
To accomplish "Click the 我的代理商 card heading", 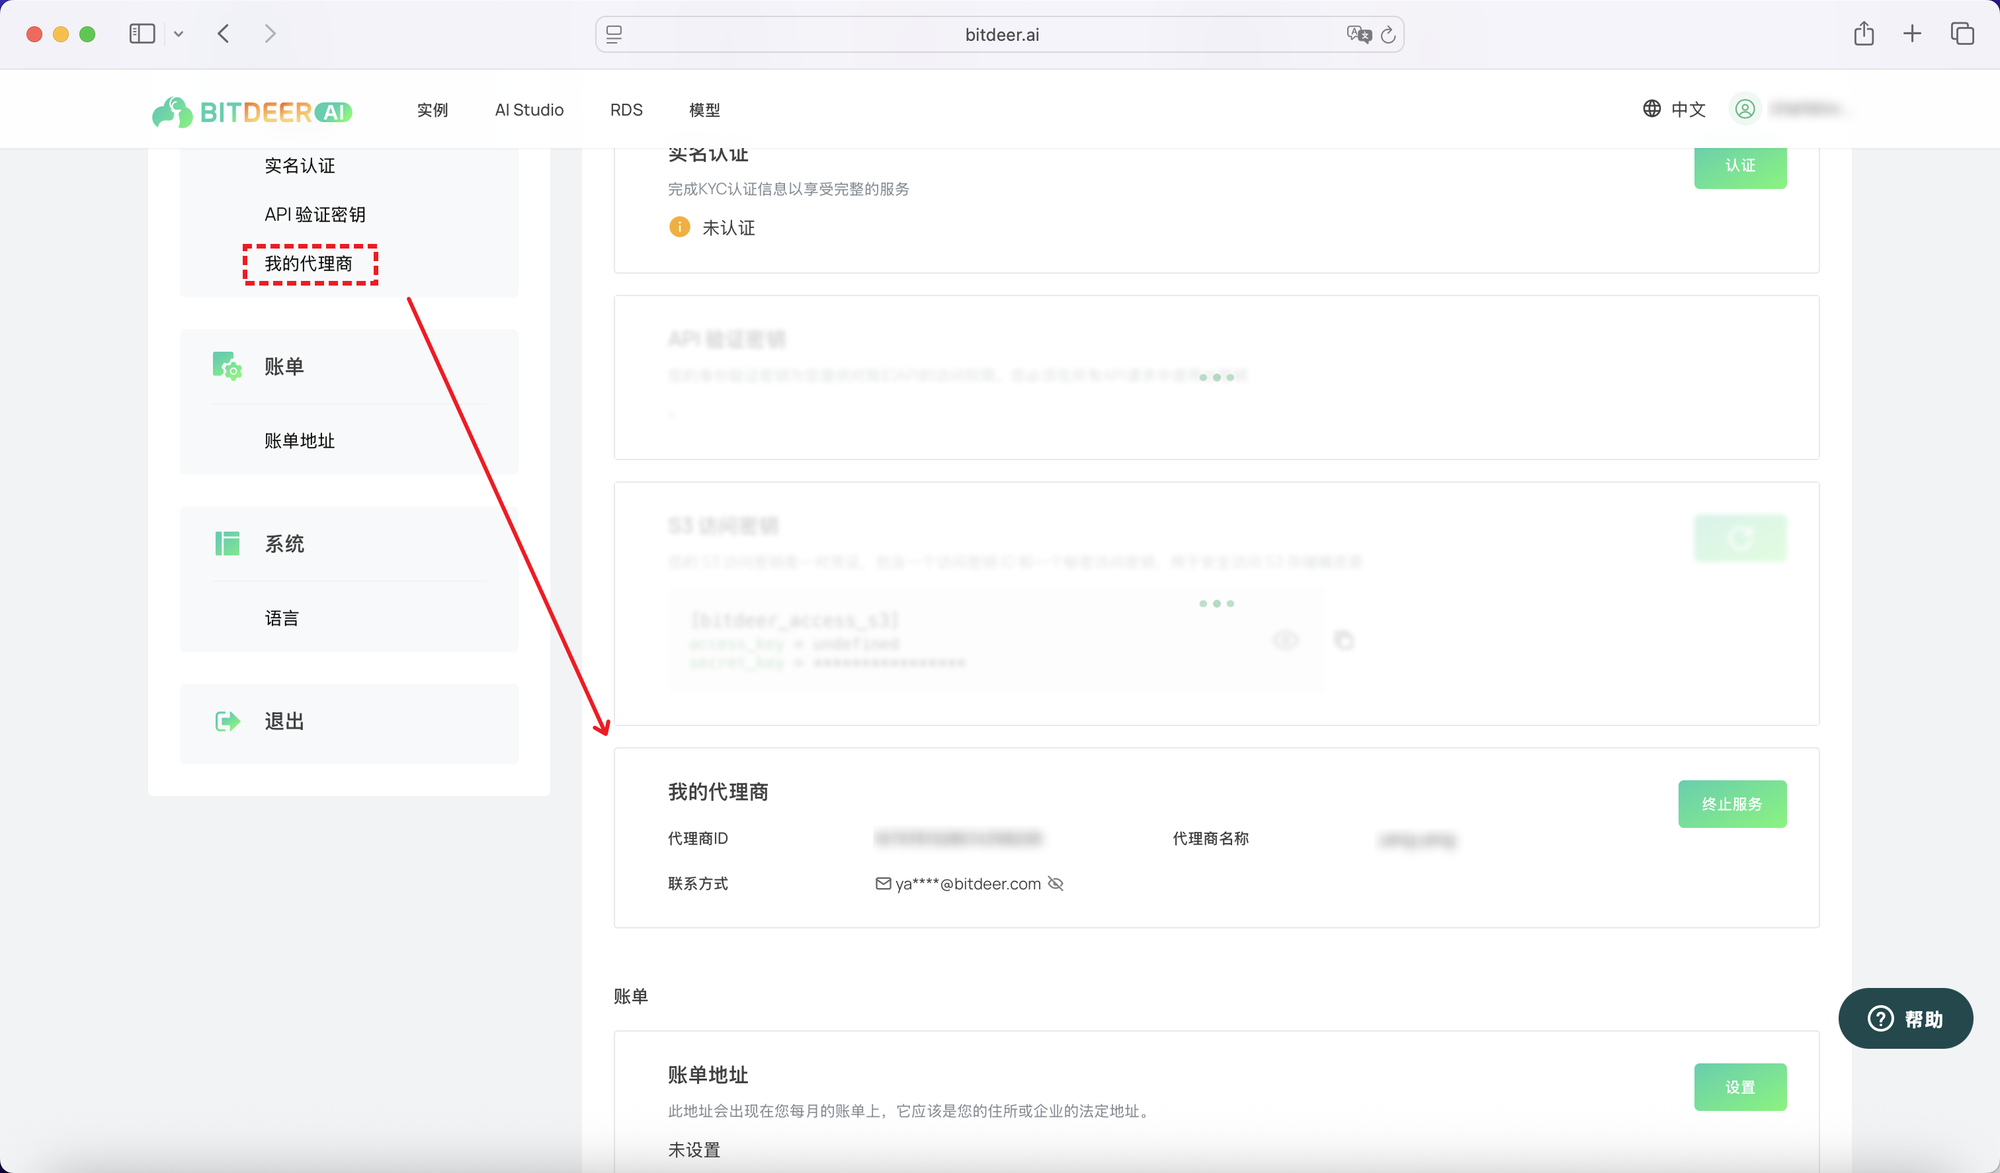I will (718, 792).
